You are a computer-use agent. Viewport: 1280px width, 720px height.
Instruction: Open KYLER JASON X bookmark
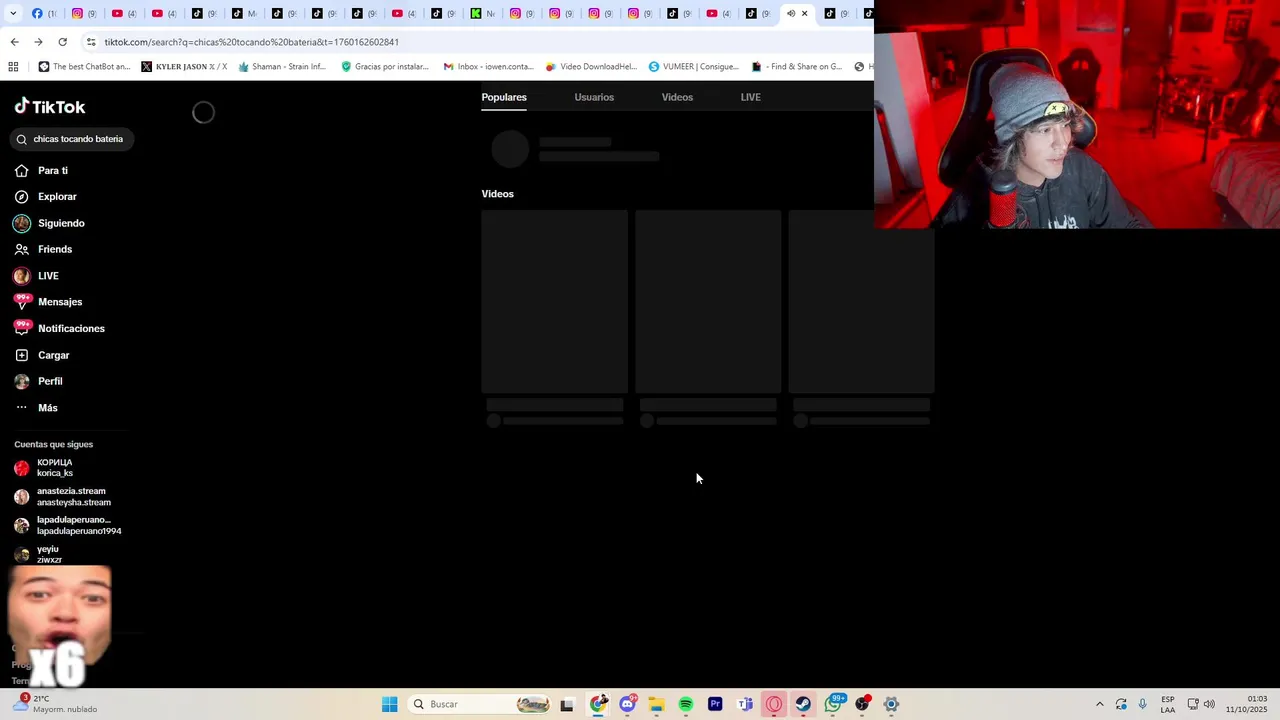(184, 67)
